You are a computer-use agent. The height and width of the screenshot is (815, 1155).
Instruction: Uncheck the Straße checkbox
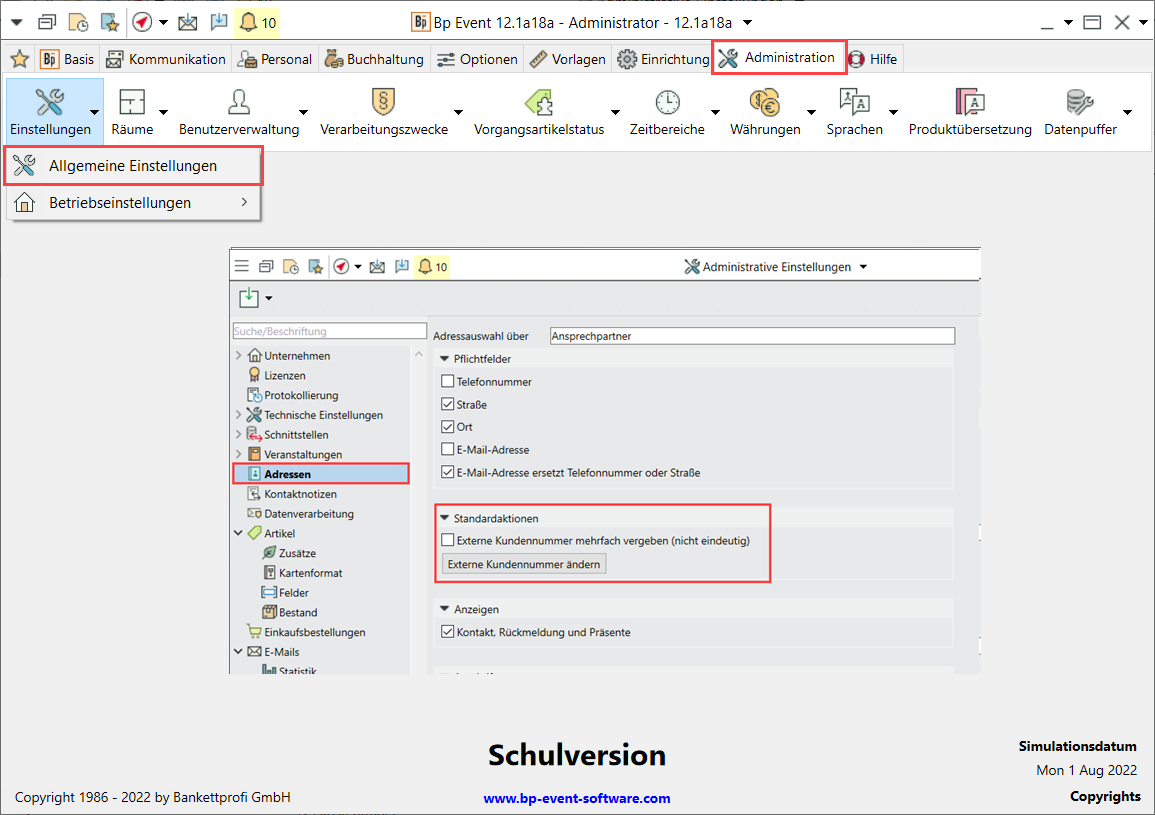[x=448, y=405]
